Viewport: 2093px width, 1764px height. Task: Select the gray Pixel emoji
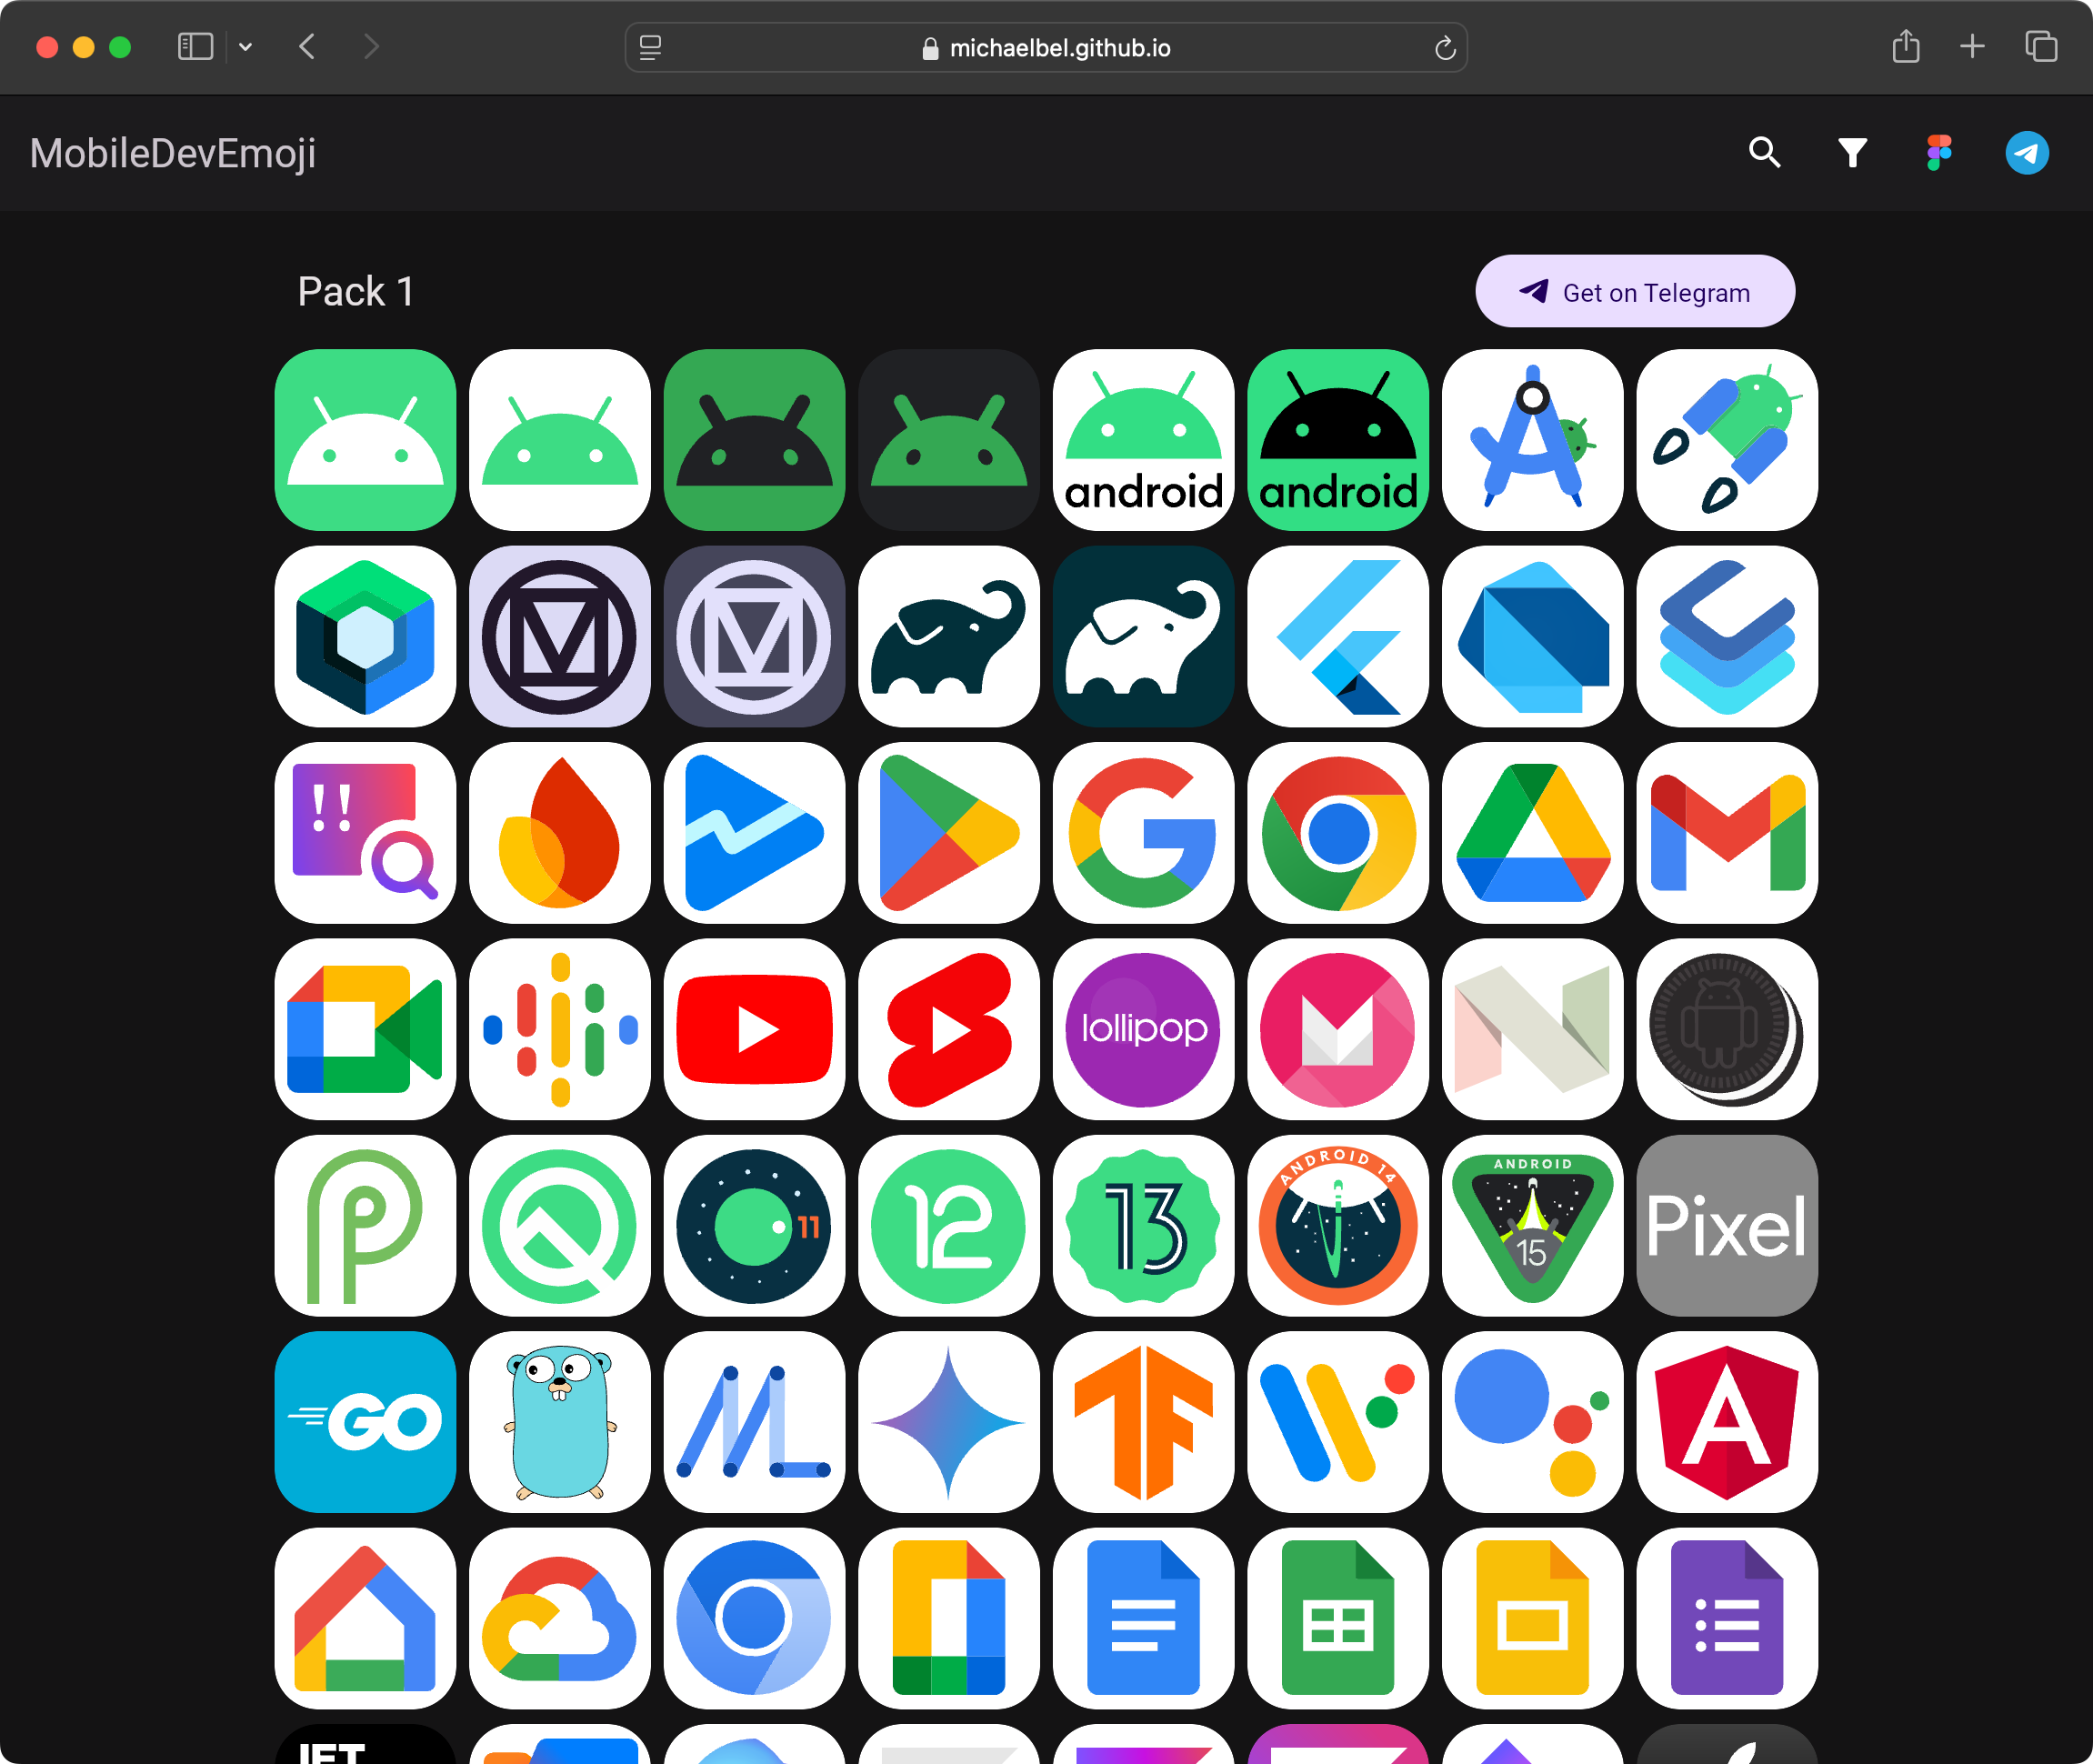click(1728, 1226)
